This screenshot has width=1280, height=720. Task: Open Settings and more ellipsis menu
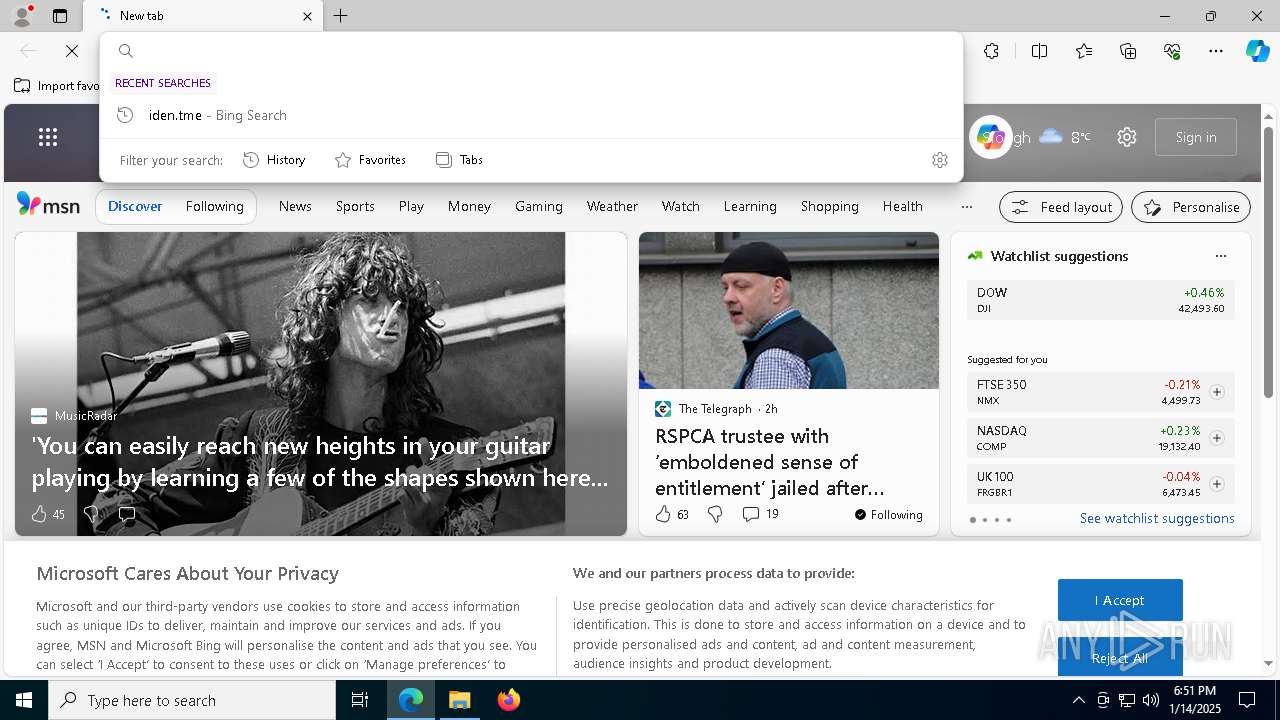(1216, 51)
